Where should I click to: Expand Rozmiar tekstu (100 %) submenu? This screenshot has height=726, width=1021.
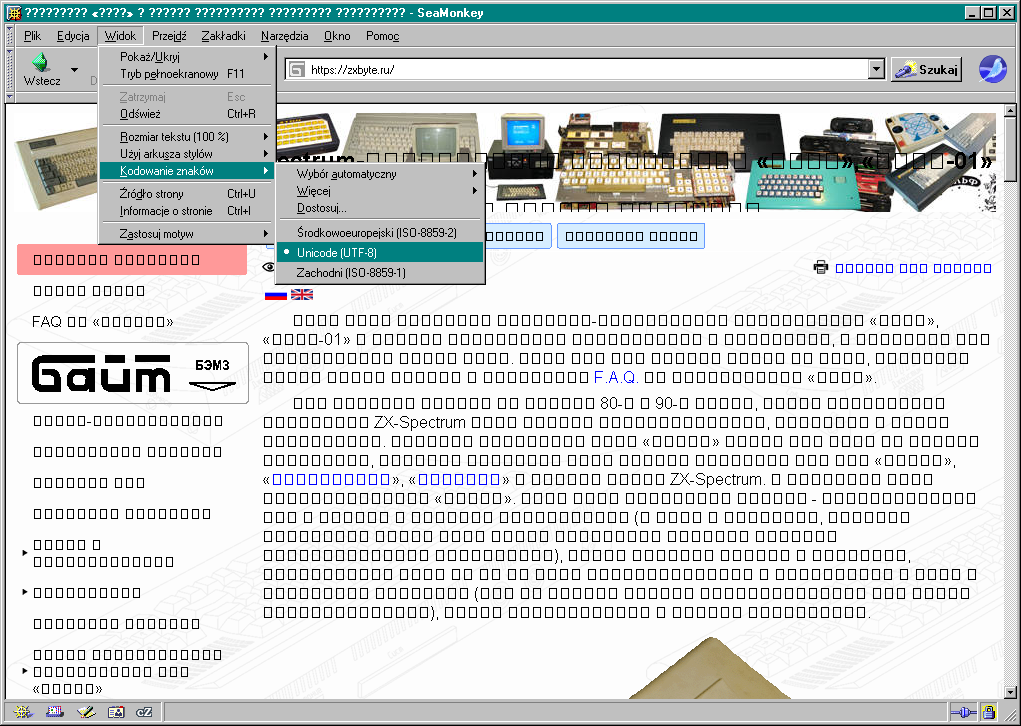coord(188,137)
